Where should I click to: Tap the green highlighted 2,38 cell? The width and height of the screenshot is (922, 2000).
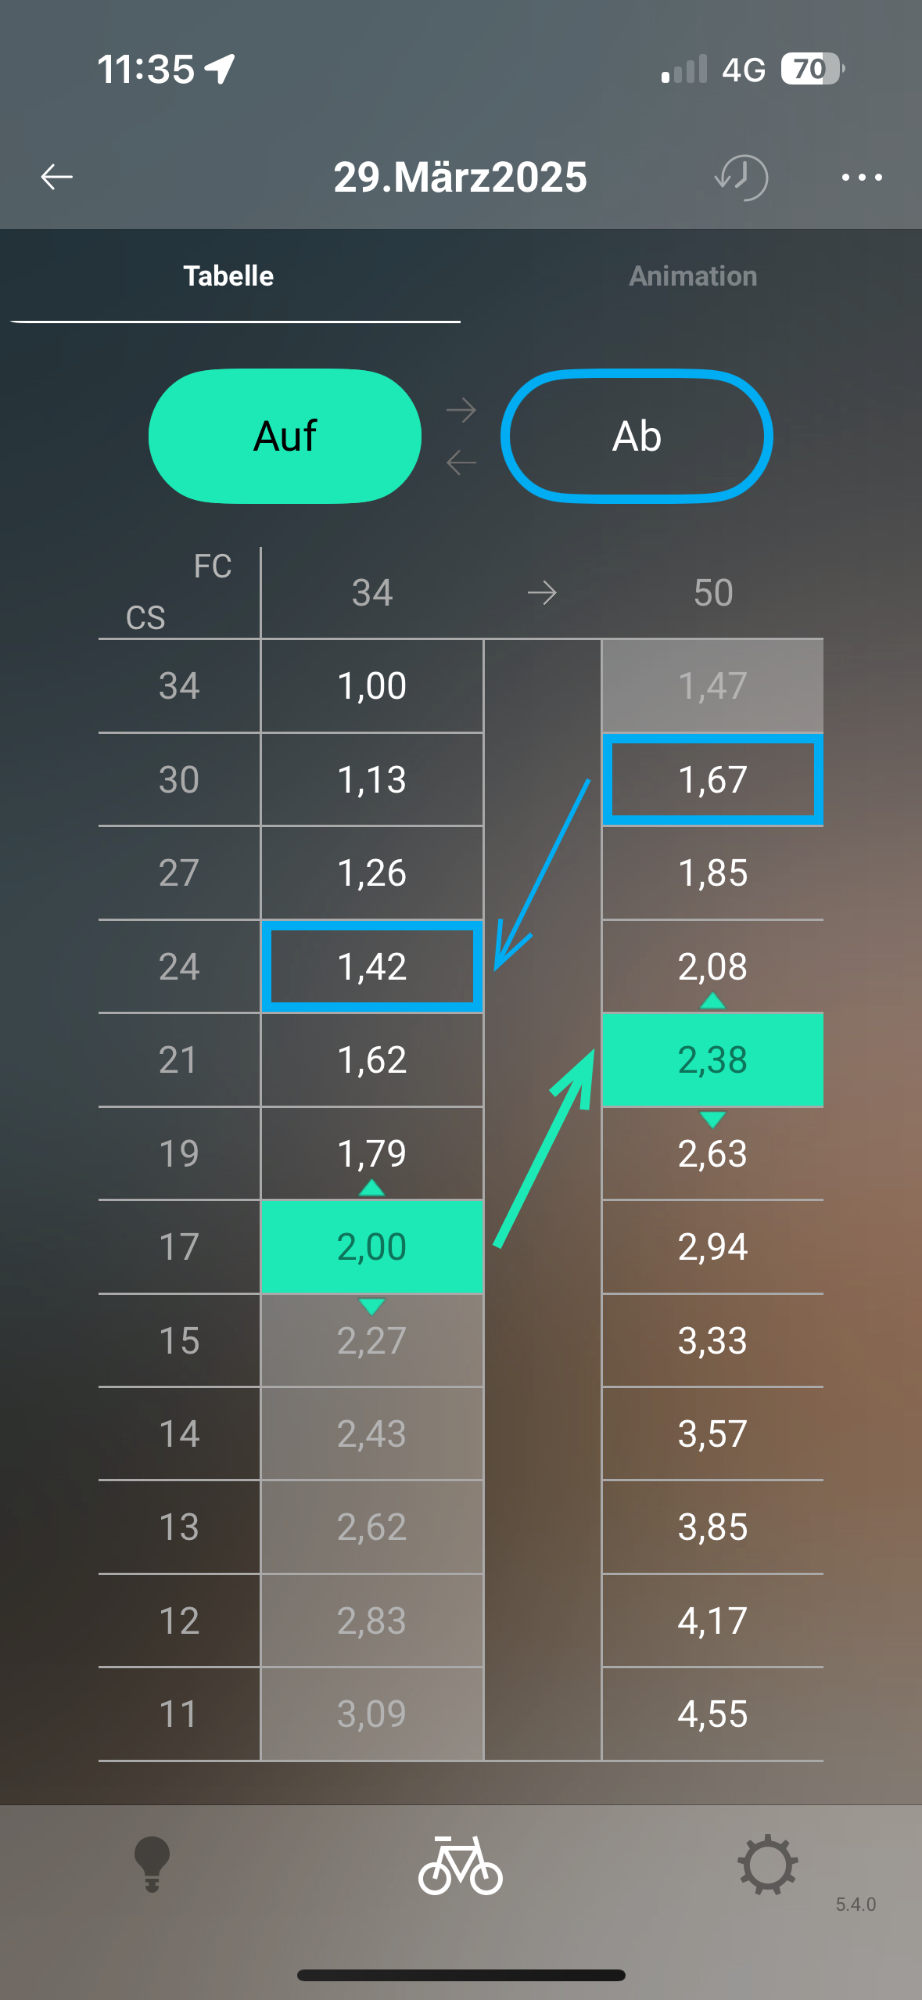click(712, 1060)
